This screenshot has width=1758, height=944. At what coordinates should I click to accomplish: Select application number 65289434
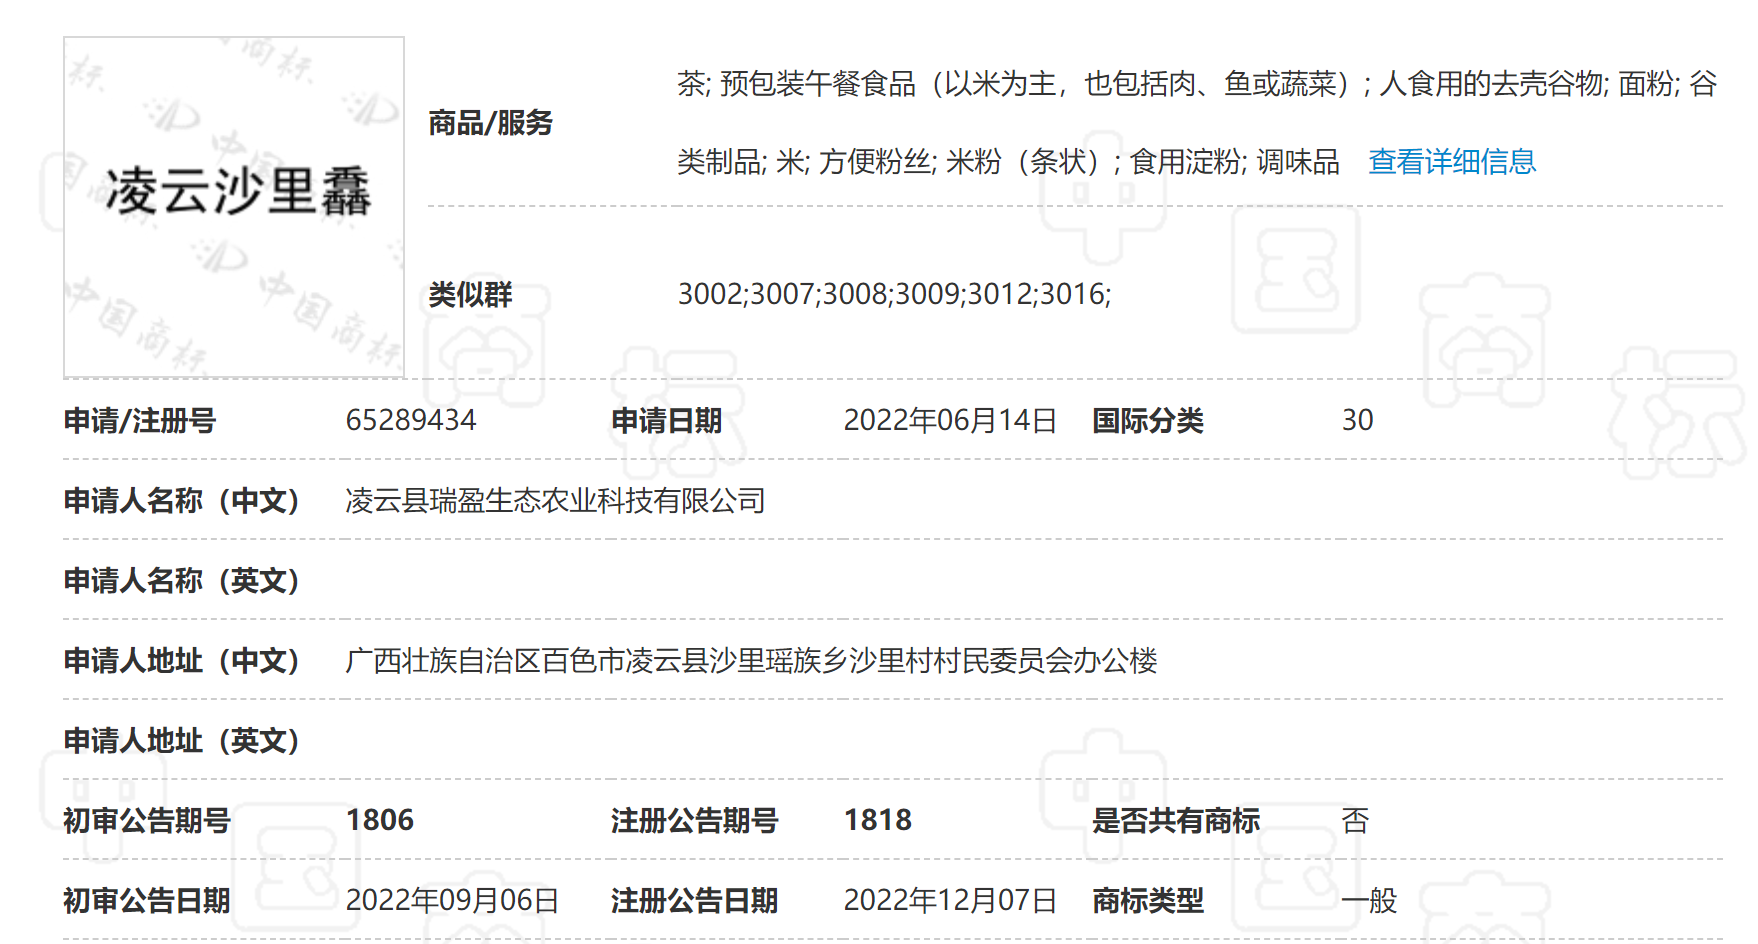pyautogui.click(x=412, y=421)
